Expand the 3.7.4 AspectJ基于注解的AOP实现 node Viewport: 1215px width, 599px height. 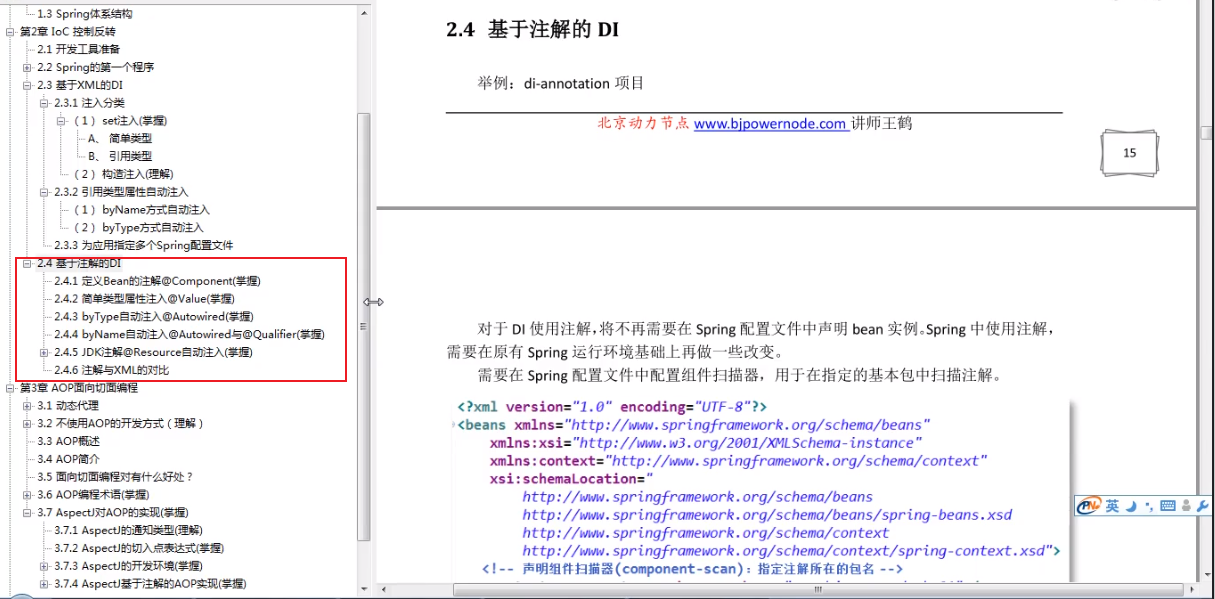point(44,584)
